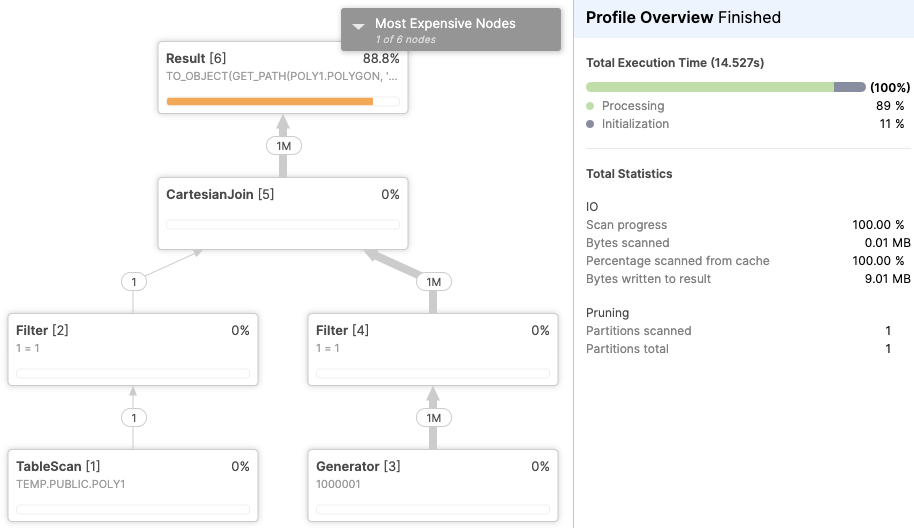This screenshot has height=528, width=914.
Task: Click the Profile Overview heading
Action: click(x=649, y=17)
